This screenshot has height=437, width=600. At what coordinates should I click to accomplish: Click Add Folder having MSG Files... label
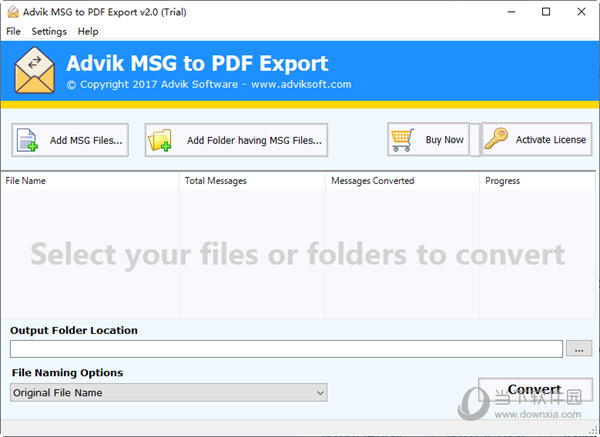pos(254,140)
